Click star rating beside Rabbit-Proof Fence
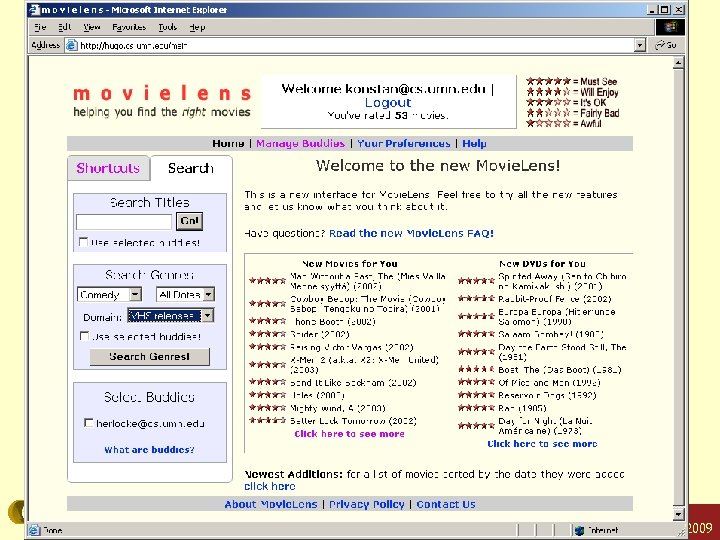 [476, 298]
